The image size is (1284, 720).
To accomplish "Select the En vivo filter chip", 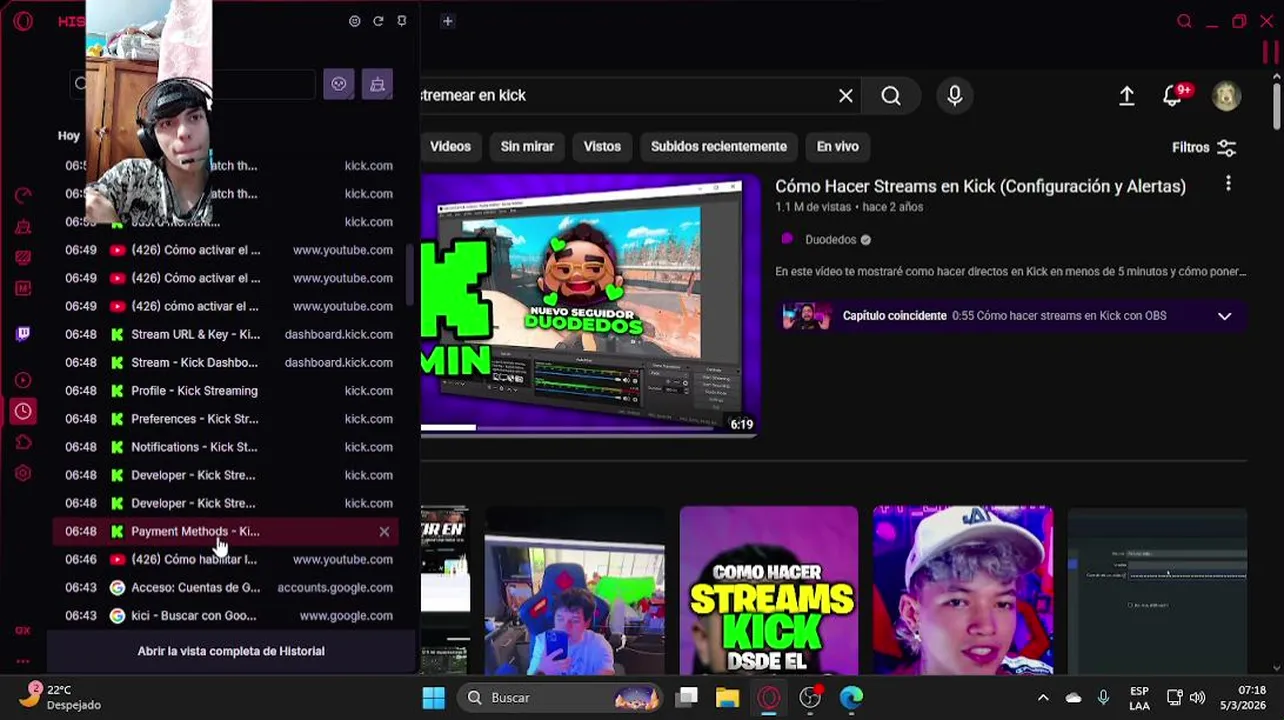I will 837,146.
